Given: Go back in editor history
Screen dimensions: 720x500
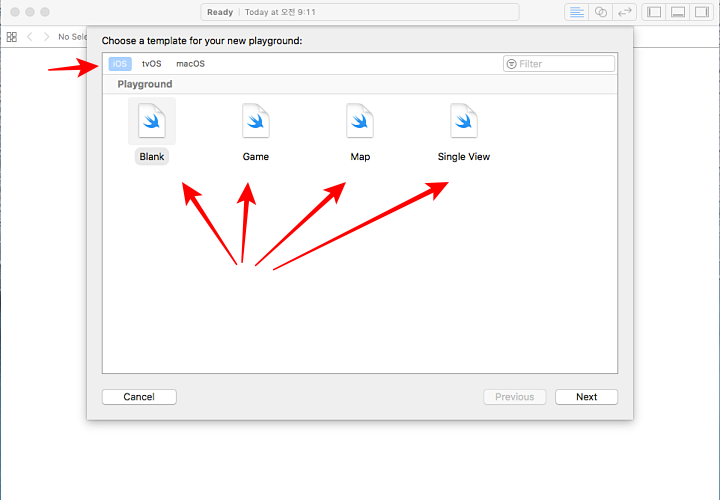Looking at the screenshot, I should (x=30, y=37).
